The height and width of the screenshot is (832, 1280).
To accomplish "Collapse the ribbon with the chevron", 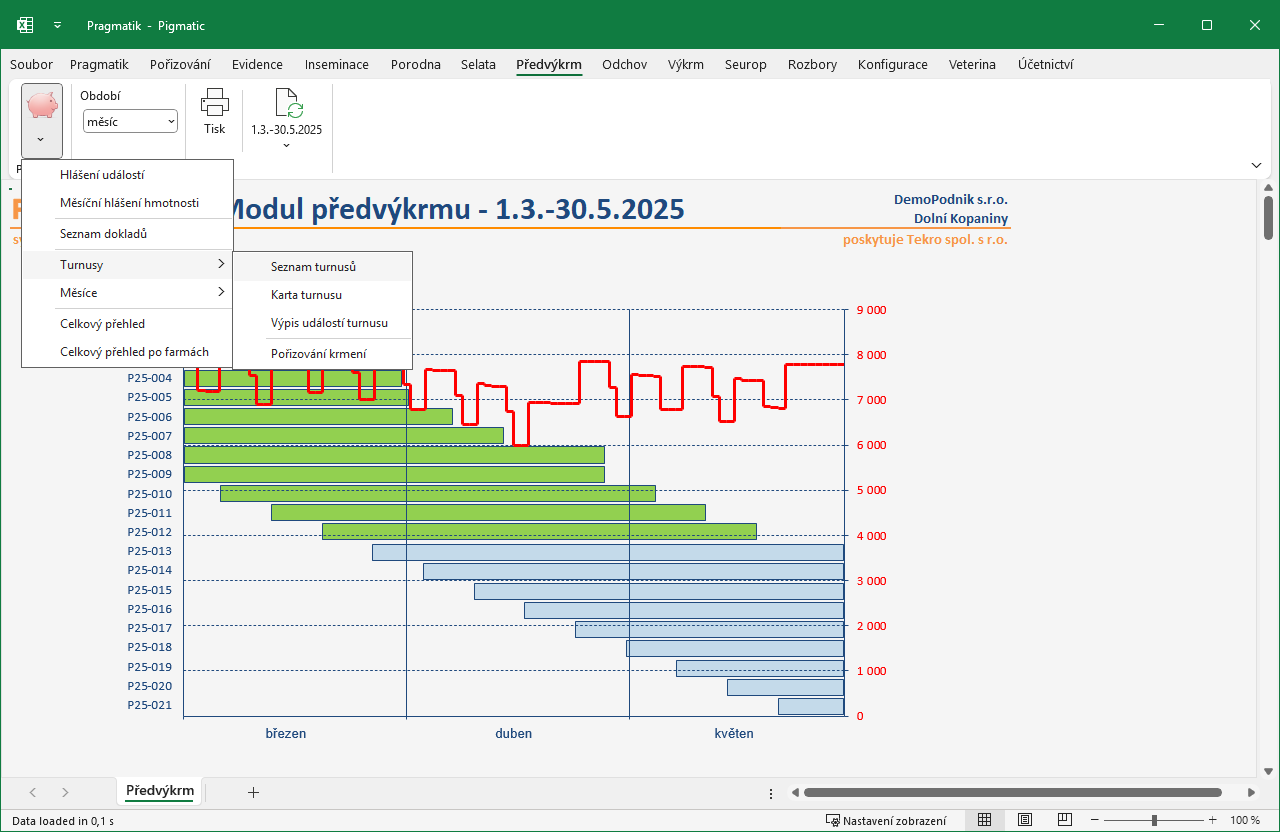I will tap(1257, 165).
